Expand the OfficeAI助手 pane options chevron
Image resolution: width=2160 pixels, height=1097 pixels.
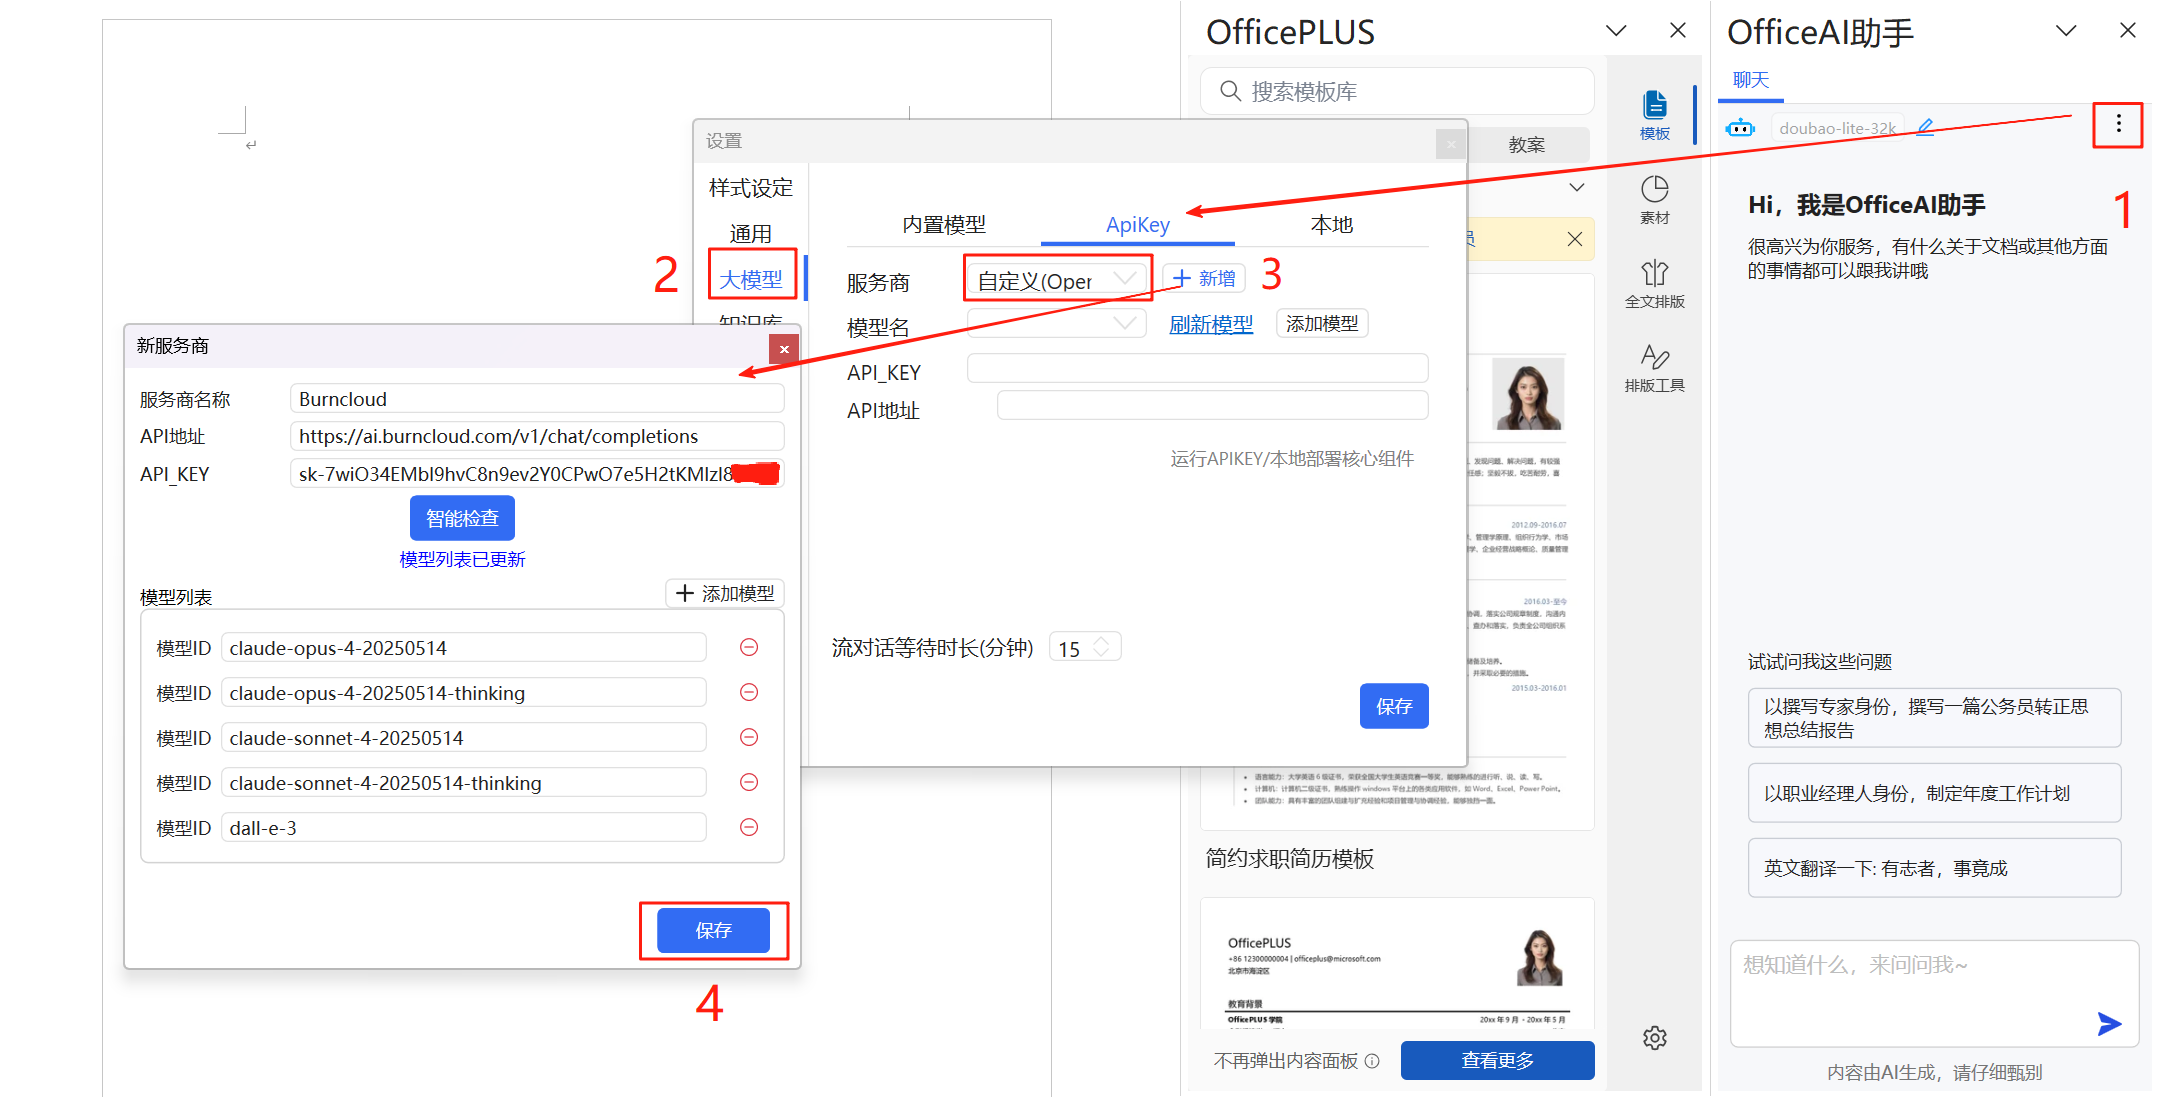pos(2066,31)
